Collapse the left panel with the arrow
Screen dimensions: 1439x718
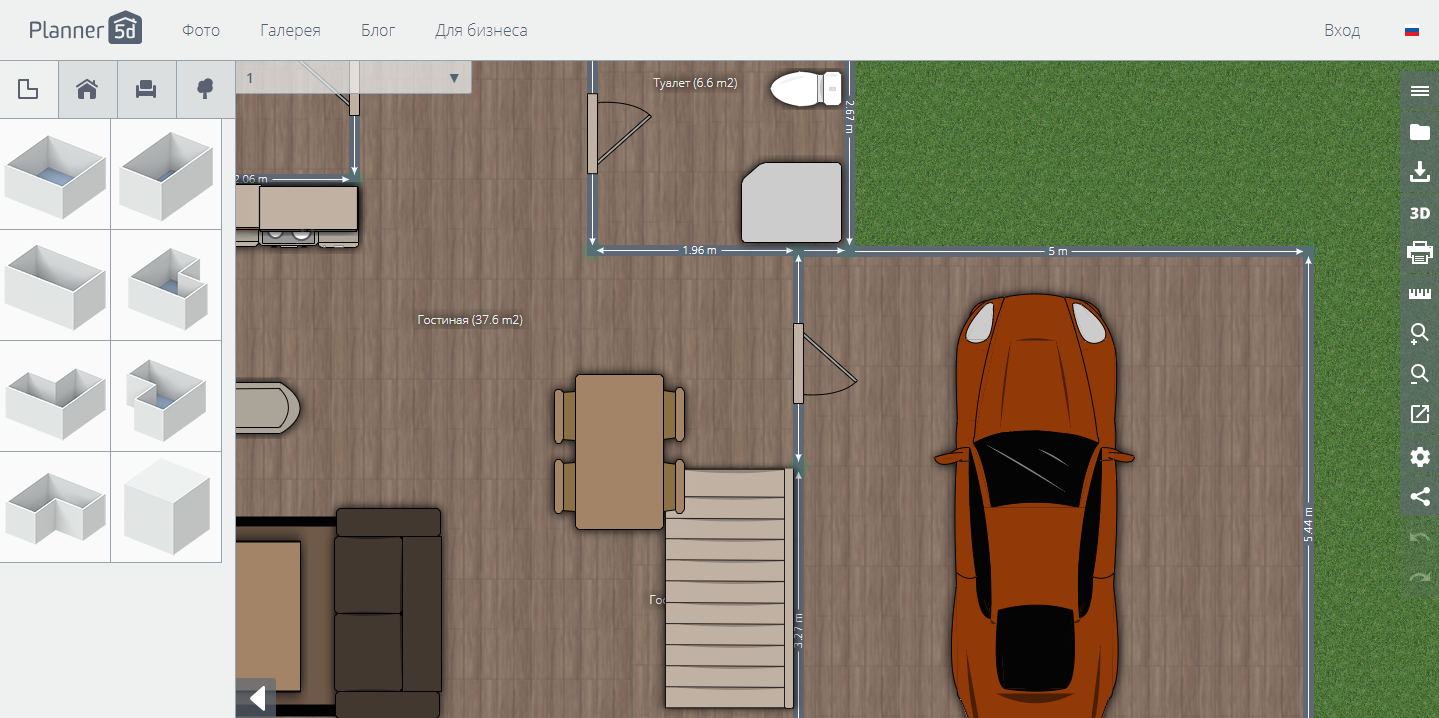tap(255, 698)
